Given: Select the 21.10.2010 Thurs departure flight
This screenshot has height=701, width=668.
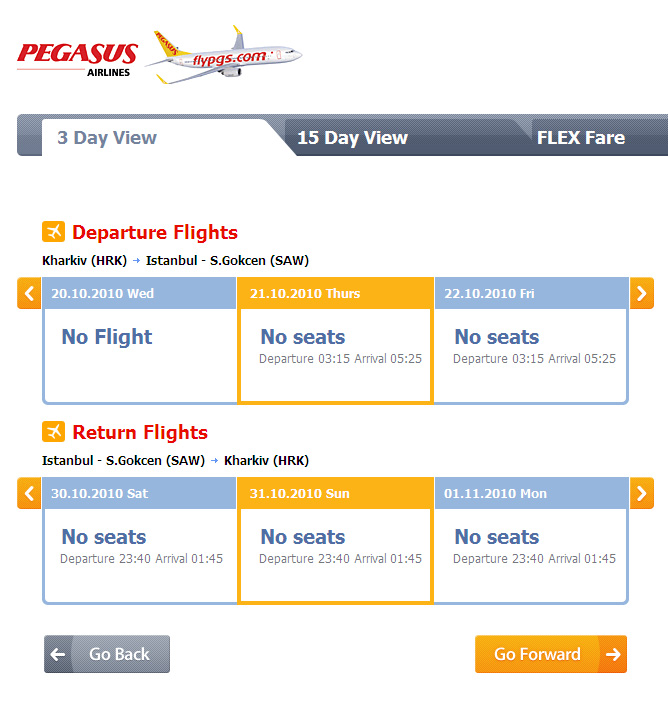Looking at the screenshot, I should pos(335,345).
